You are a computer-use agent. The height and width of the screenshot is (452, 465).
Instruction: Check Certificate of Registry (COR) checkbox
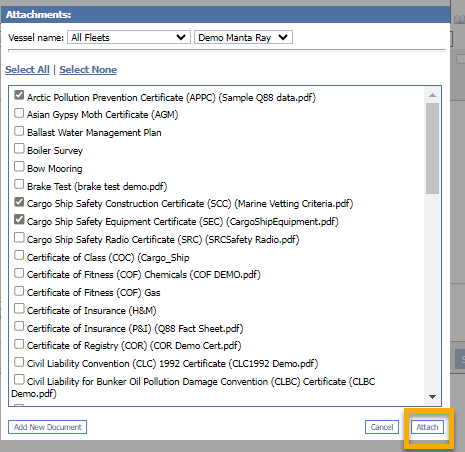(19, 344)
